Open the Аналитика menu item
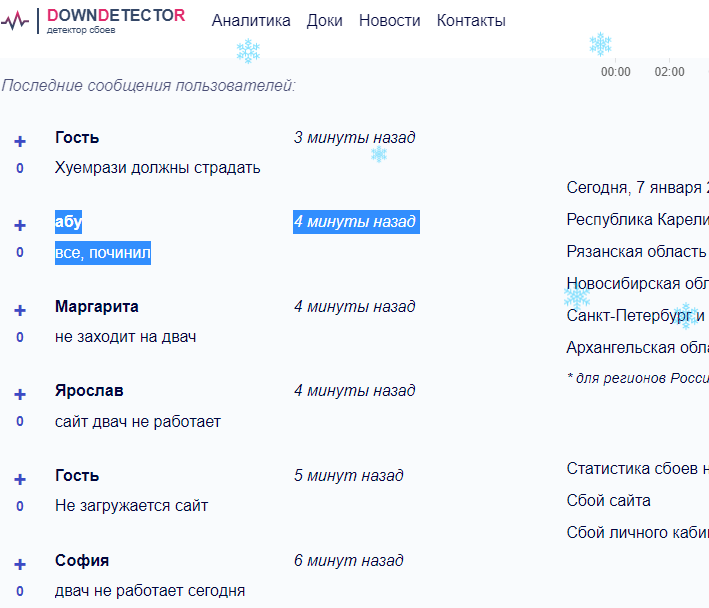The image size is (709, 608). [251, 21]
